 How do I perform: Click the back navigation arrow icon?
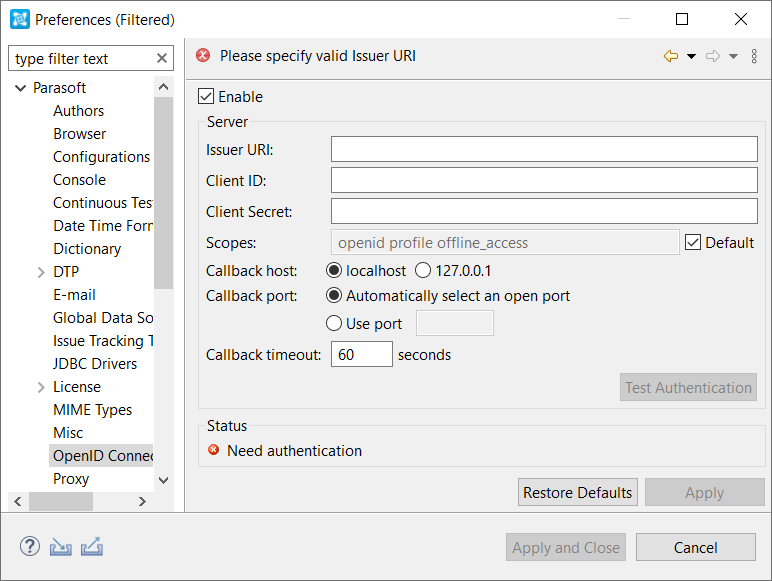tap(671, 56)
